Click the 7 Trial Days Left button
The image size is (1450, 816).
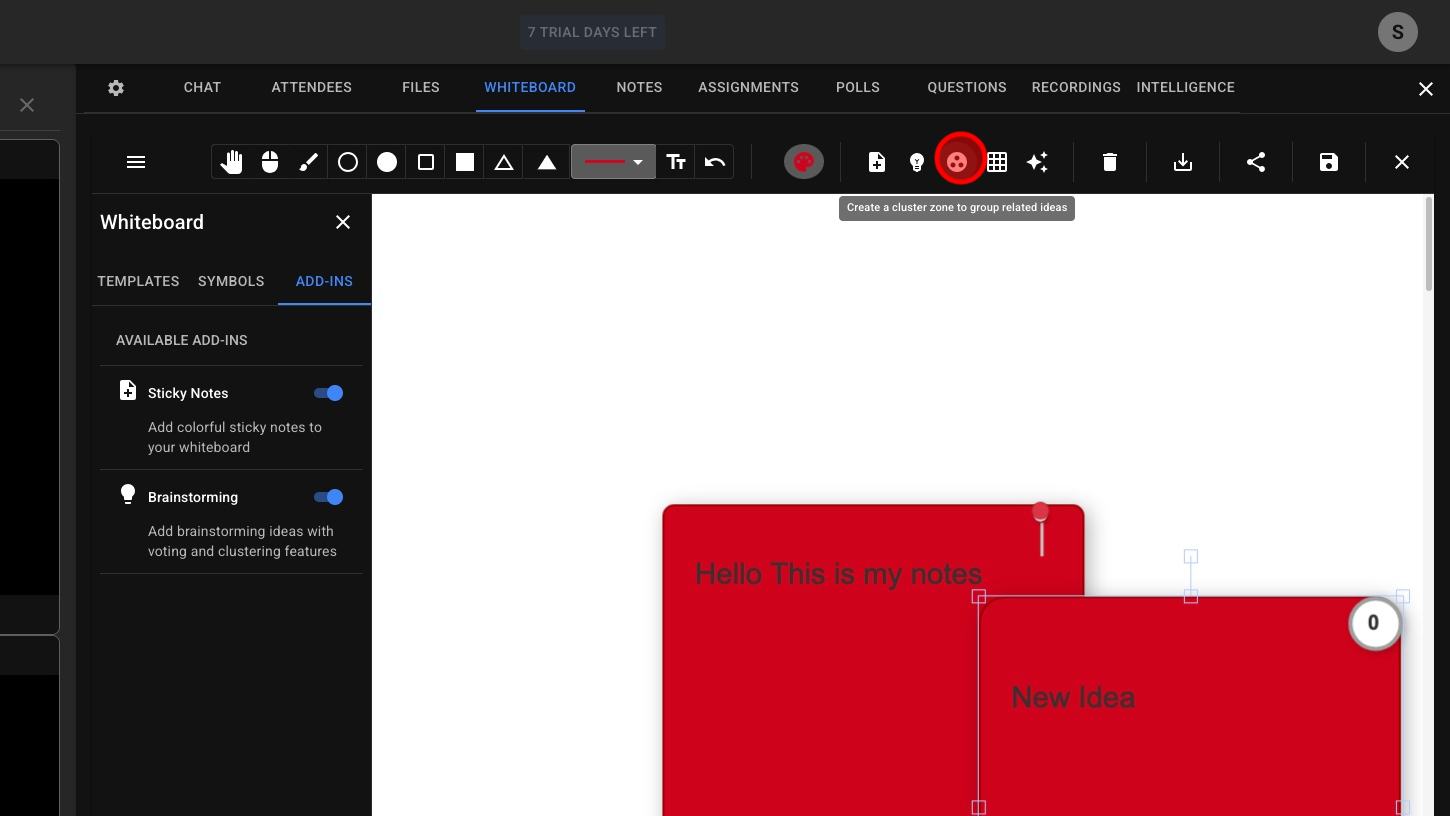pos(592,32)
